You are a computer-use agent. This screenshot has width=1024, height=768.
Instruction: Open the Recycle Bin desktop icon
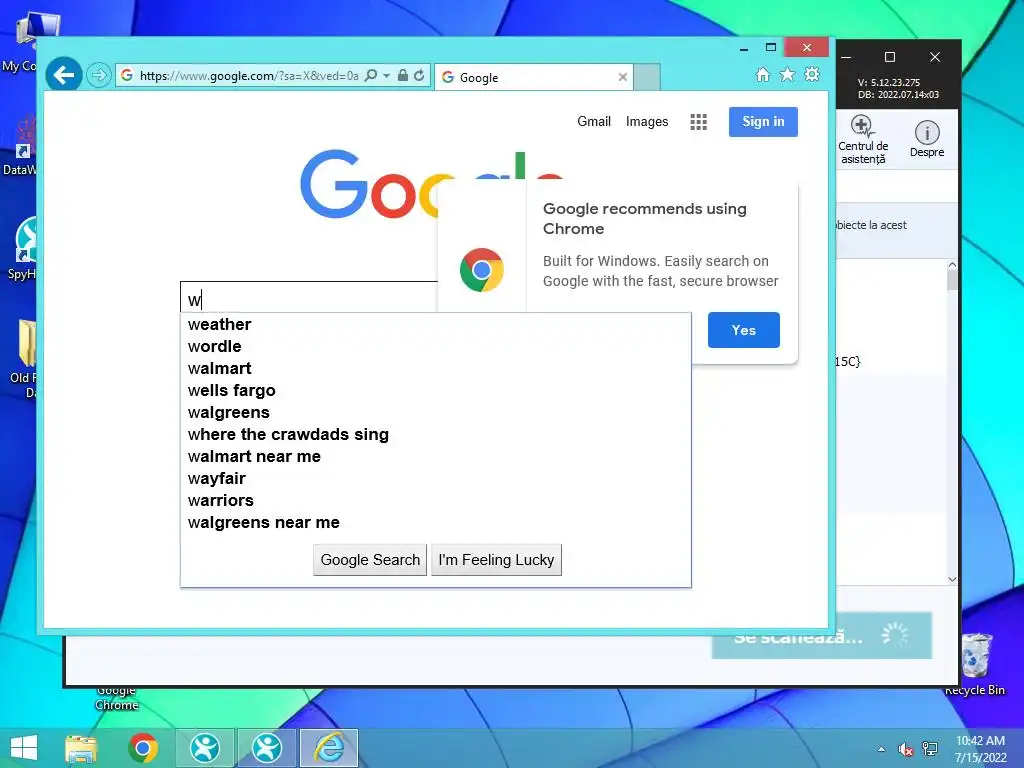click(x=976, y=665)
